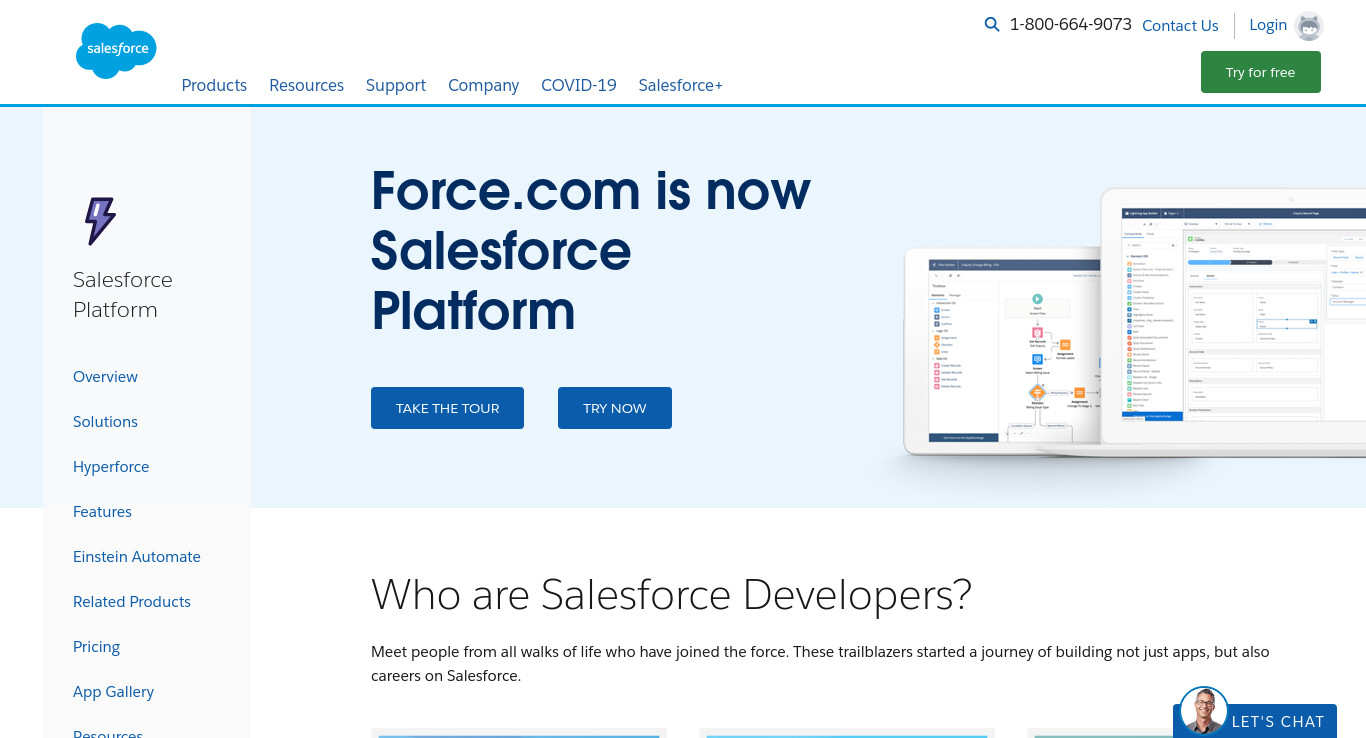
Task: Select Overview in the sidebar
Action: click(x=105, y=377)
